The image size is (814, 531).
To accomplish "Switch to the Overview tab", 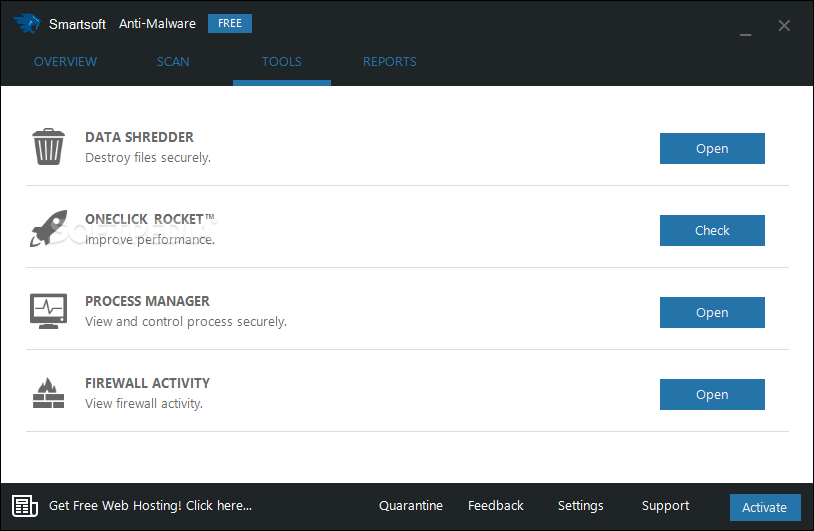I will pyautogui.click(x=65, y=62).
